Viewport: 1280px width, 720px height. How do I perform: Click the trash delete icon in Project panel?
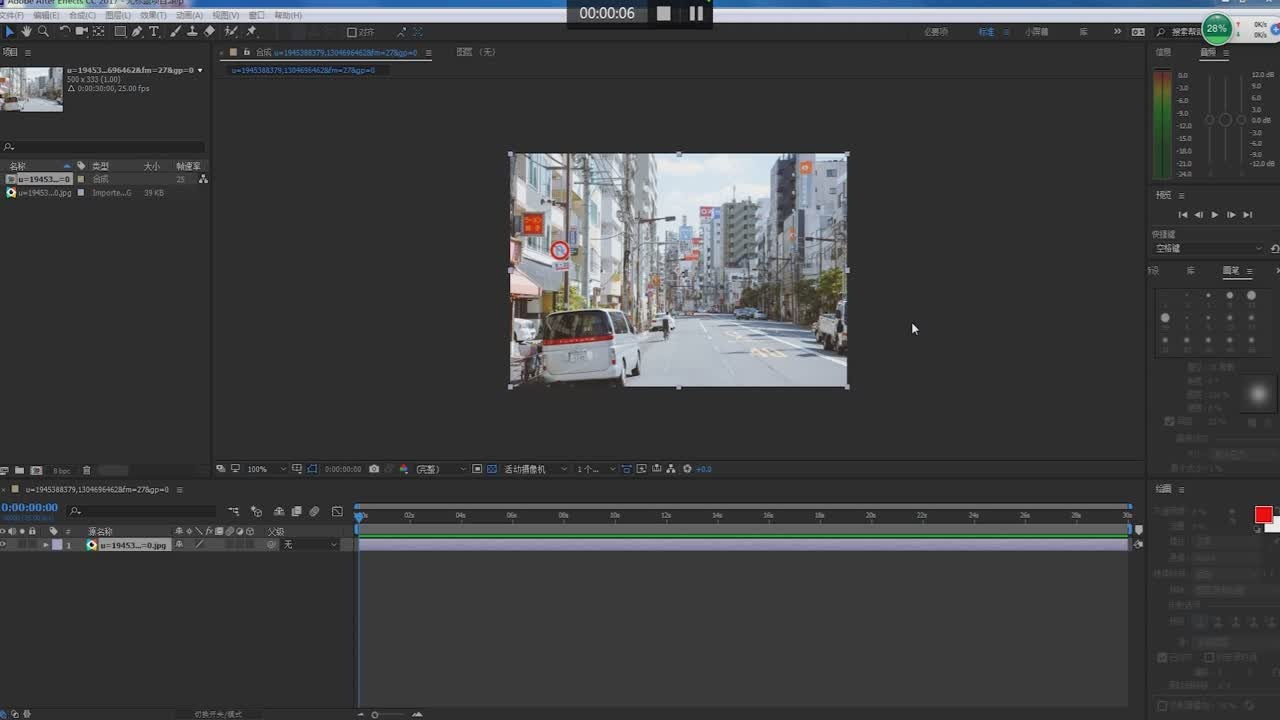tap(86, 470)
